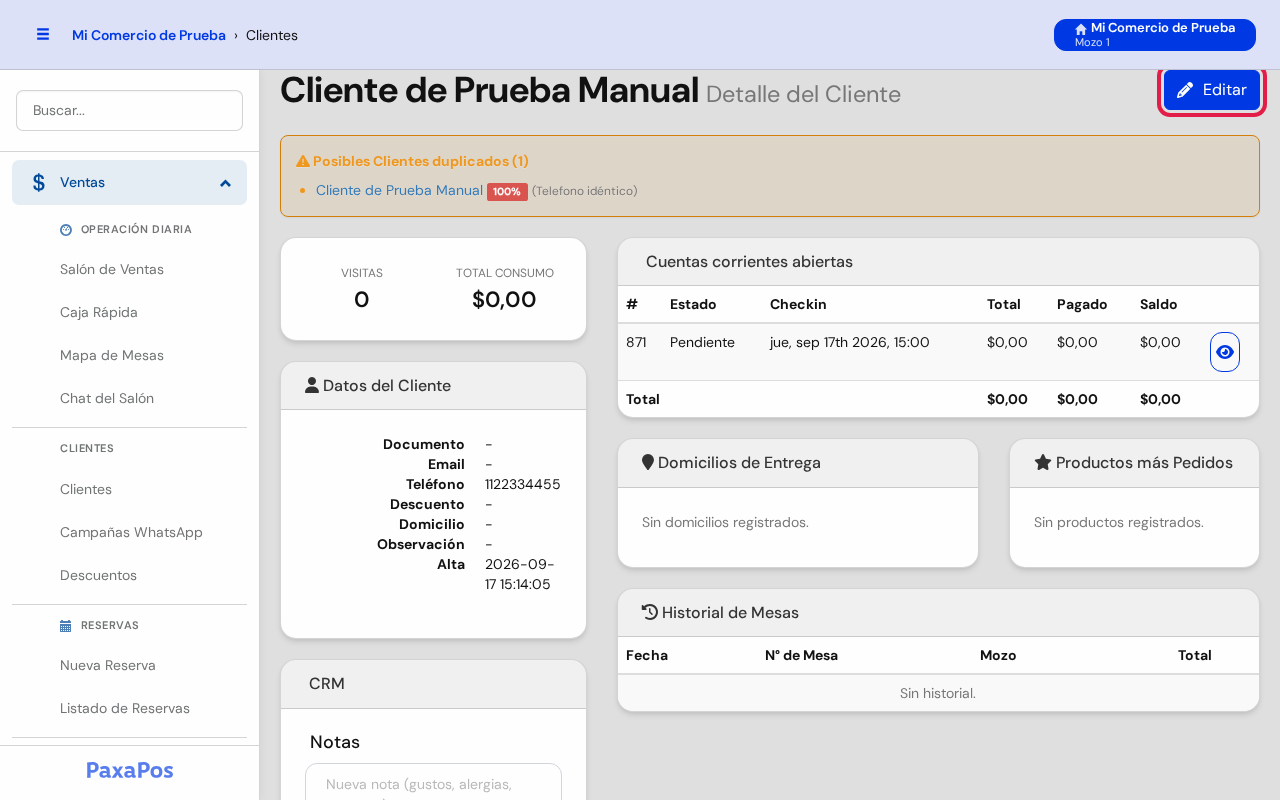Click the calendar icon next to Reservas
The image size is (1280, 800).
[x=66, y=626]
